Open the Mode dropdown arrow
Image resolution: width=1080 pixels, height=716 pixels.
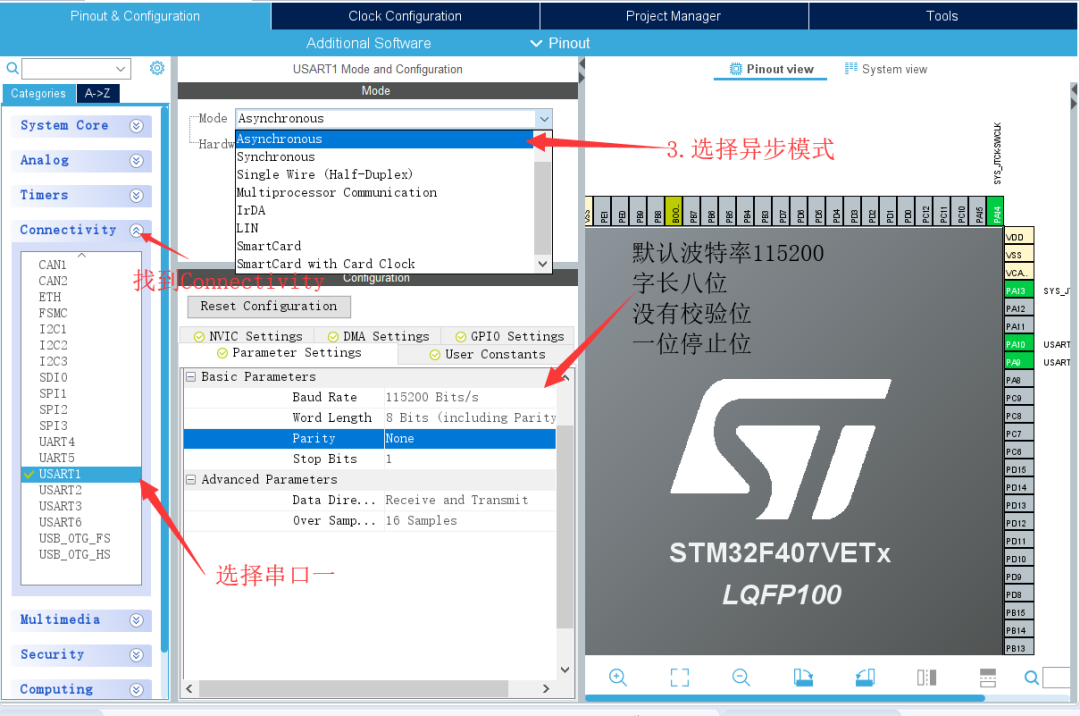[x=544, y=118]
